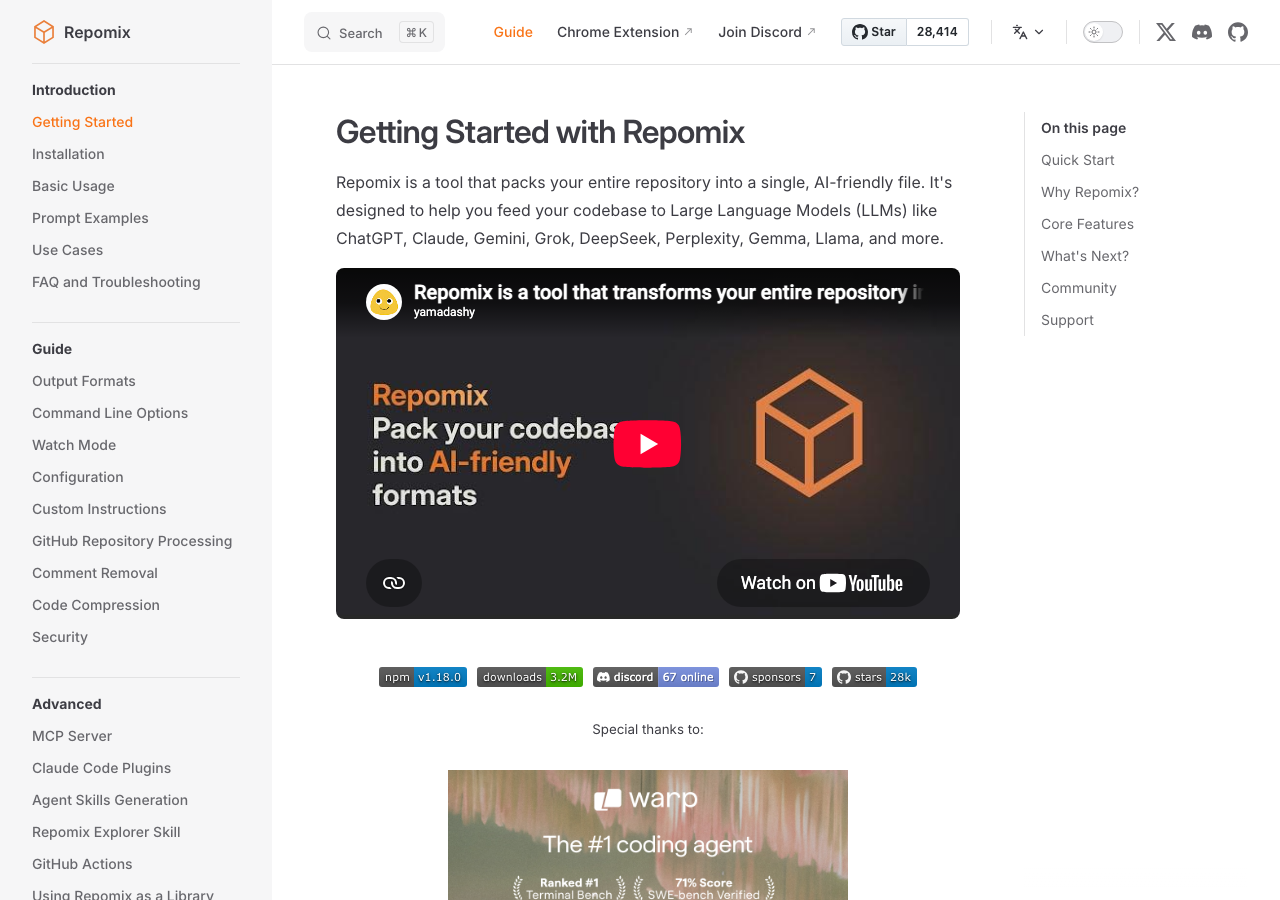The height and width of the screenshot is (900, 1280).
Task: Click the discord 67 online badge
Action: (656, 677)
